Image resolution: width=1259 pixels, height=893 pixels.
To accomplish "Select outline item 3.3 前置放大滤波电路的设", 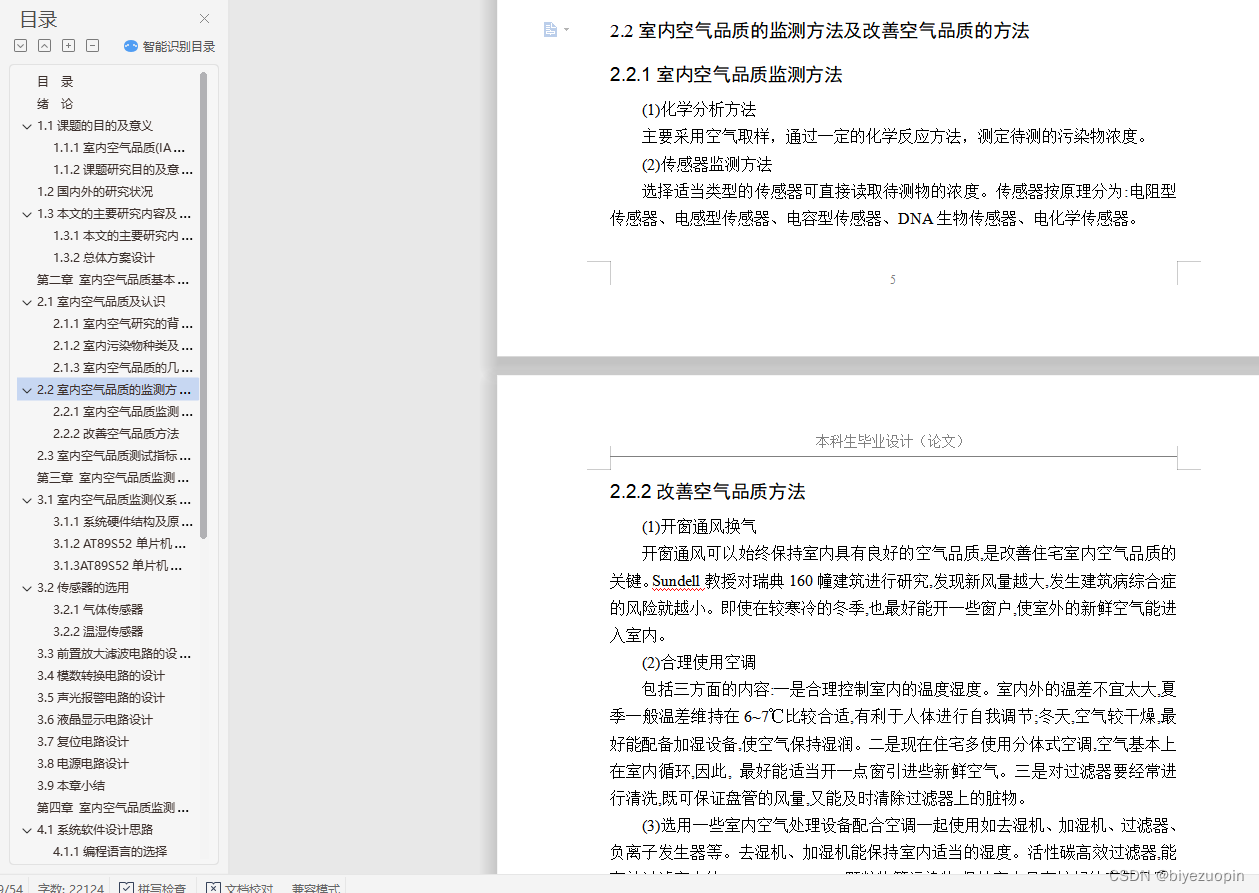I will 114,654.
